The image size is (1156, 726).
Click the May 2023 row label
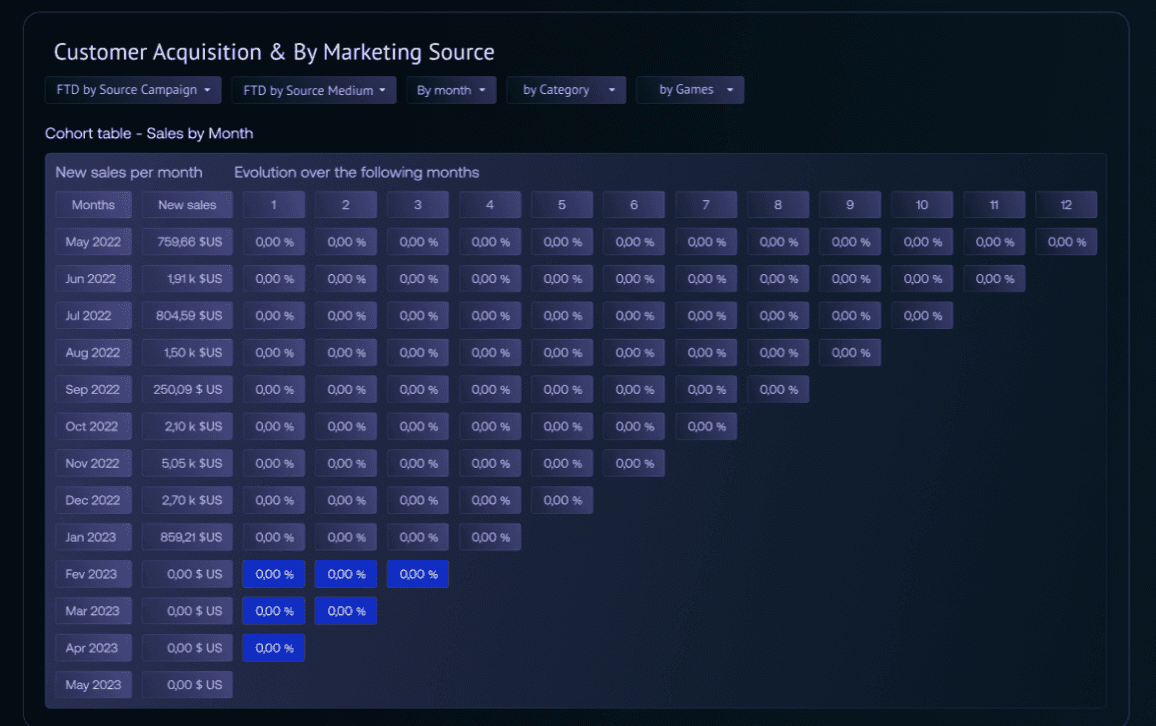tap(94, 685)
